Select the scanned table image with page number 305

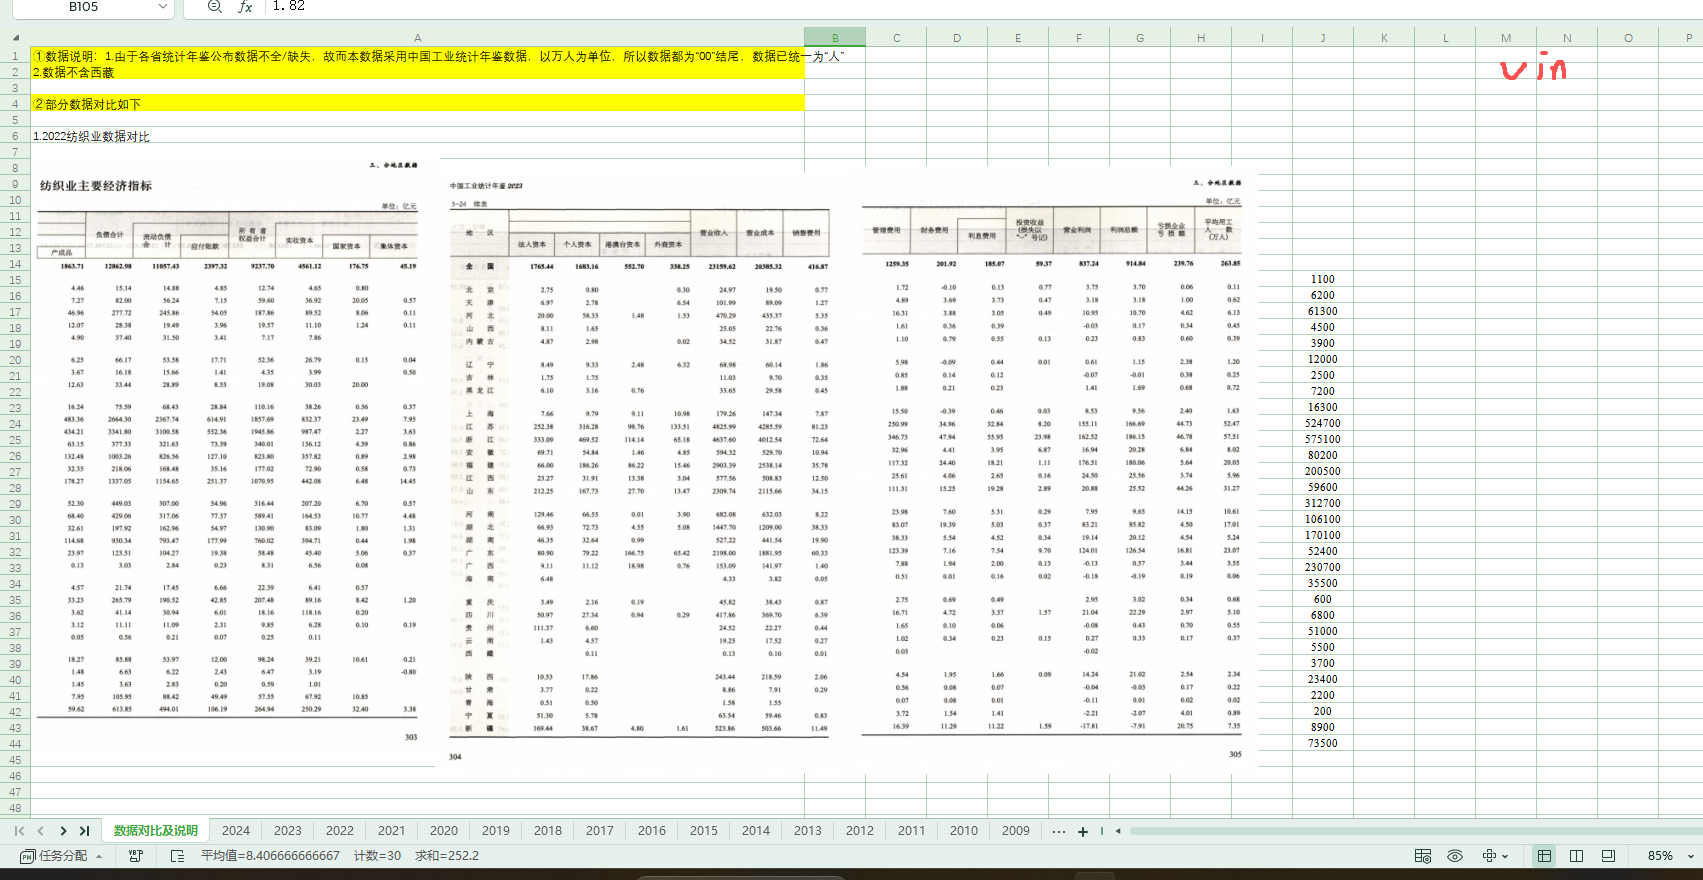[x=1052, y=471]
